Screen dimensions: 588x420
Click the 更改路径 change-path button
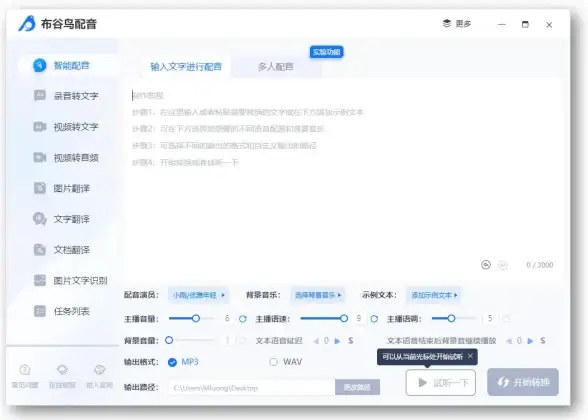point(357,387)
